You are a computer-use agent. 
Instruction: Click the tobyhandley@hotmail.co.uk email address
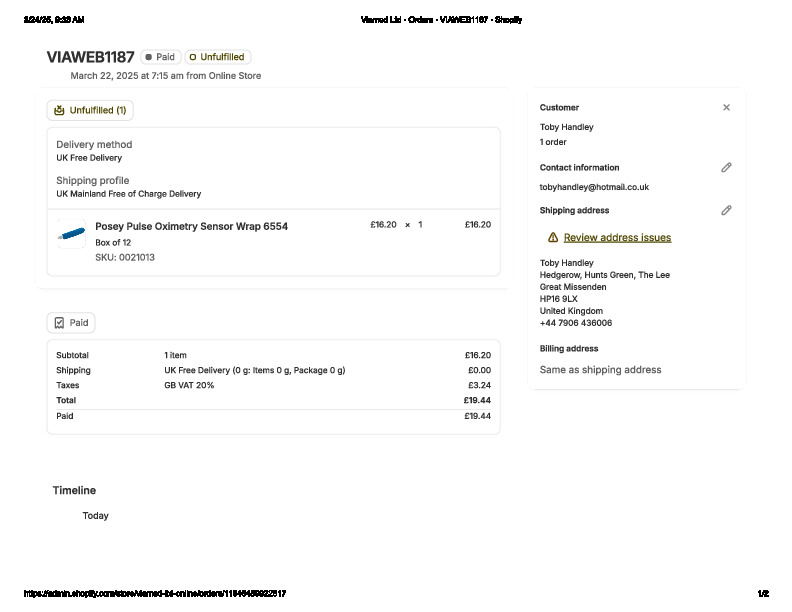[x=594, y=187]
